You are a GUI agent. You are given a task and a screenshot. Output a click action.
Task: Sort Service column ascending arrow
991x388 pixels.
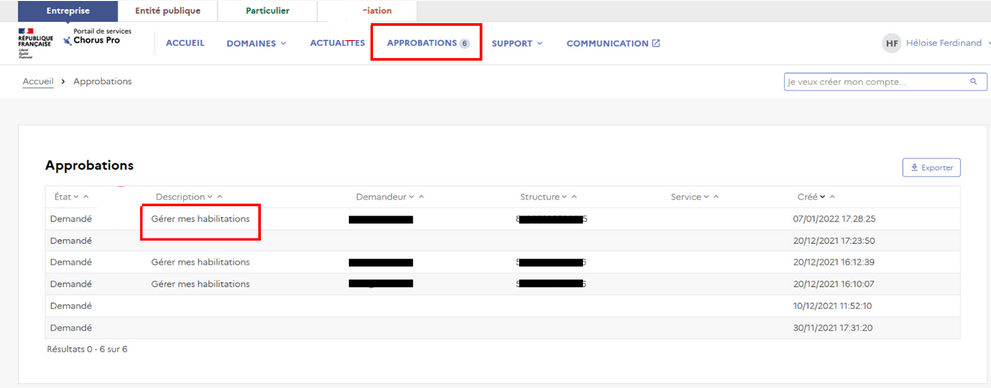point(716,197)
